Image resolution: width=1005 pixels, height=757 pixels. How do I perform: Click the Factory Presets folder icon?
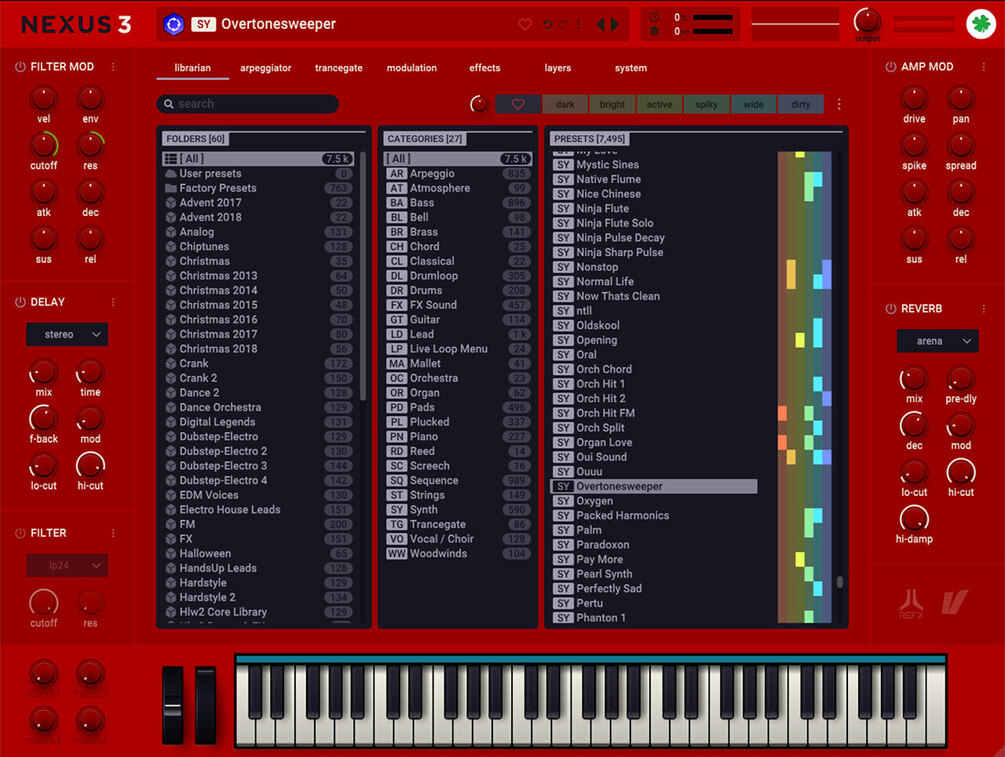point(171,188)
